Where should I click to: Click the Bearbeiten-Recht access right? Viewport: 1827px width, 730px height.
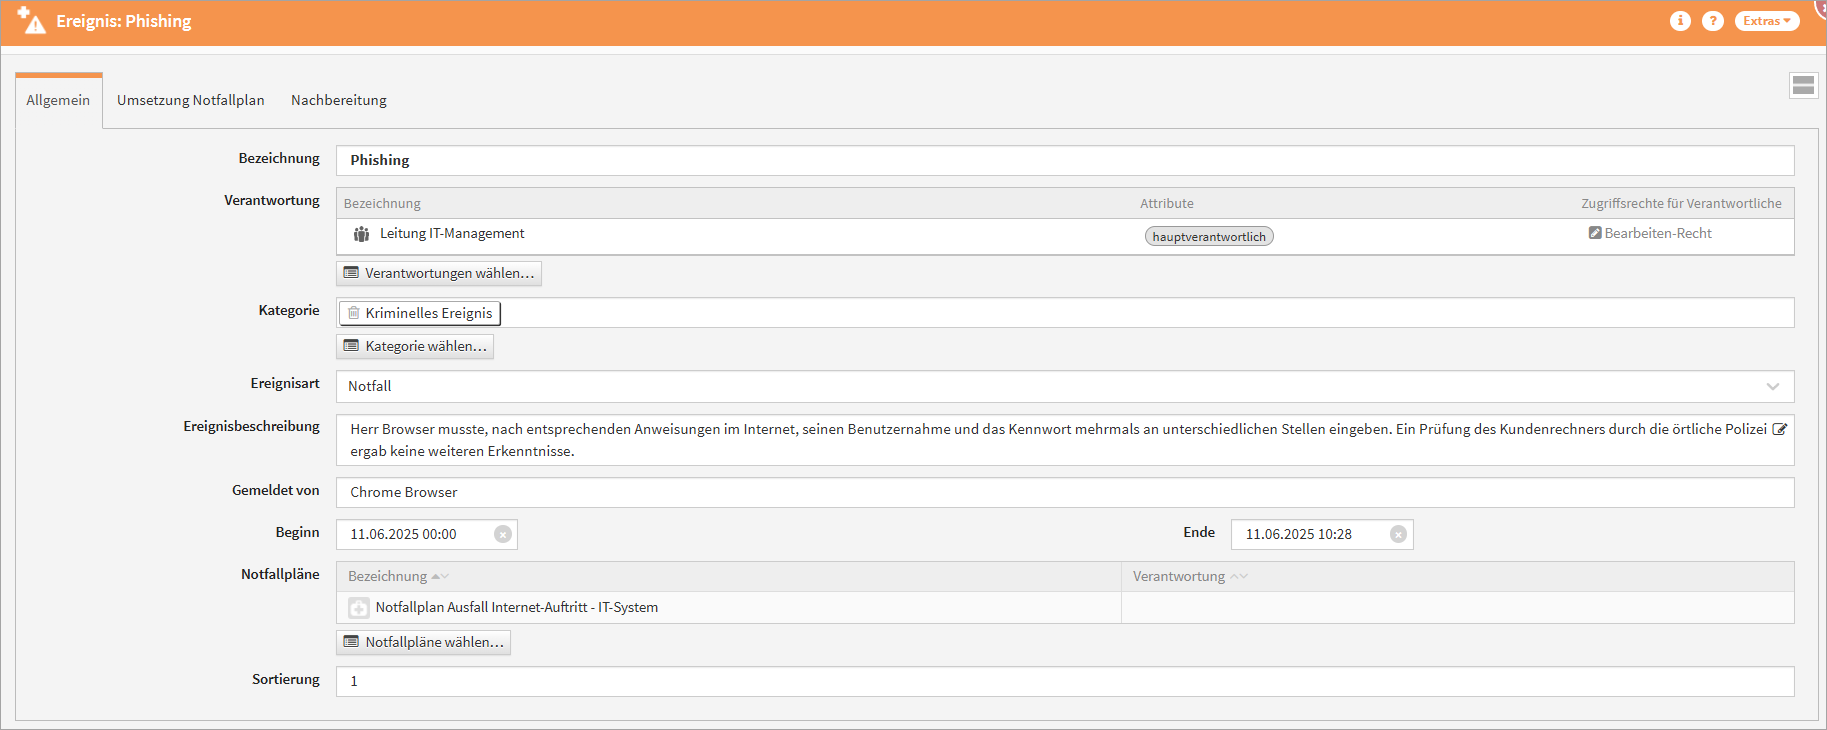coord(1650,233)
